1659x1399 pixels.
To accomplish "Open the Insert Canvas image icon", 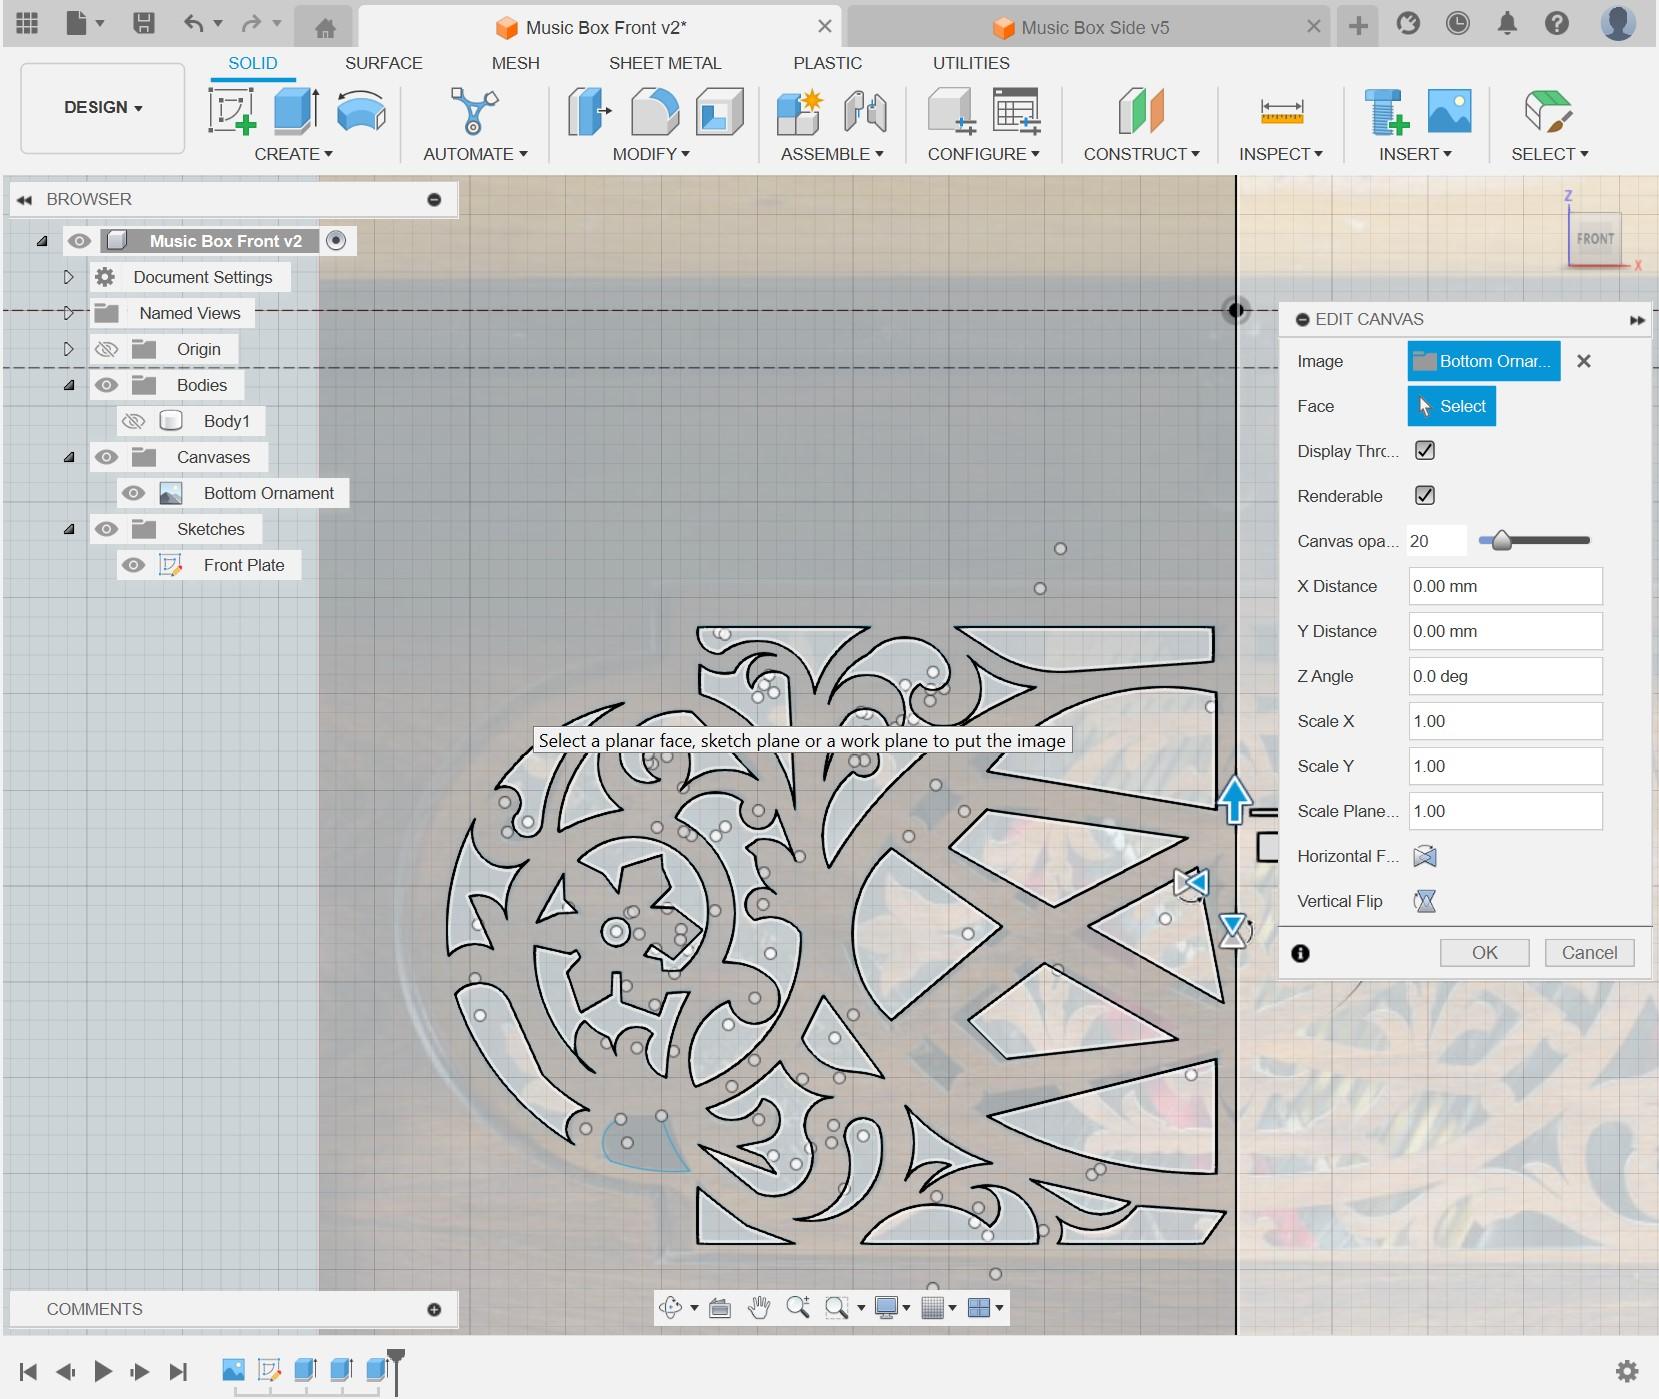I will (1447, 112).
